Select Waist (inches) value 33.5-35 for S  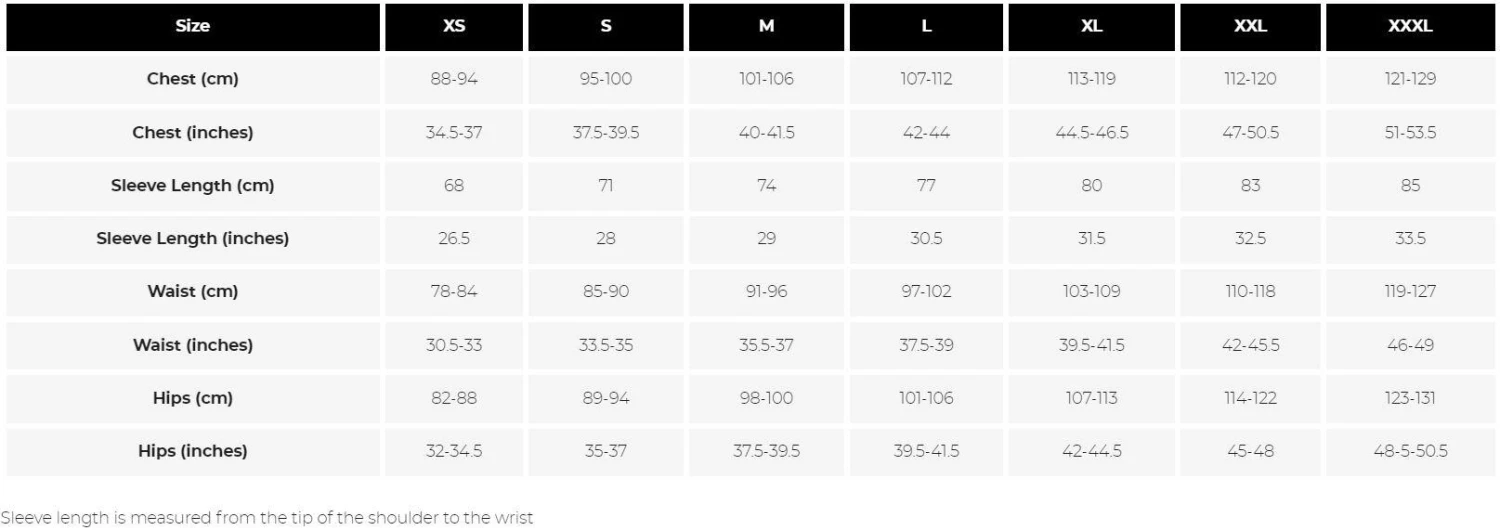[606, 345]
